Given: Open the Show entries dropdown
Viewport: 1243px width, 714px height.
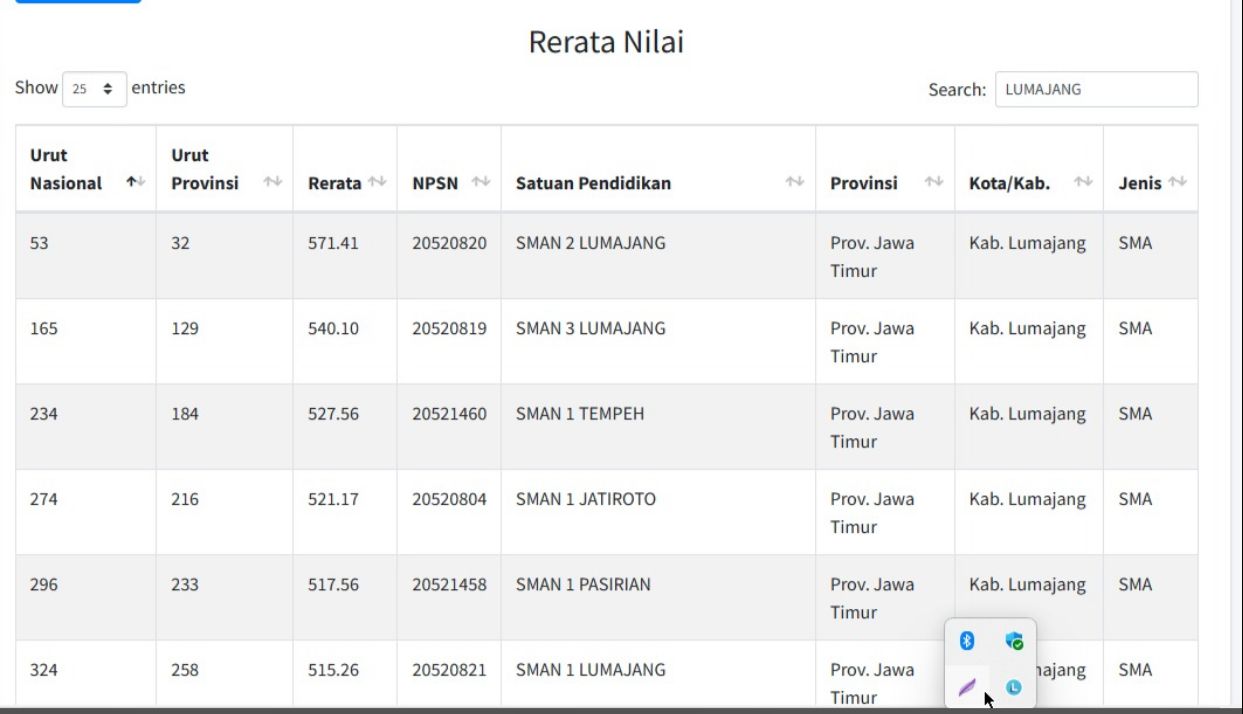Looking at the screenshot, I should 94,89.
